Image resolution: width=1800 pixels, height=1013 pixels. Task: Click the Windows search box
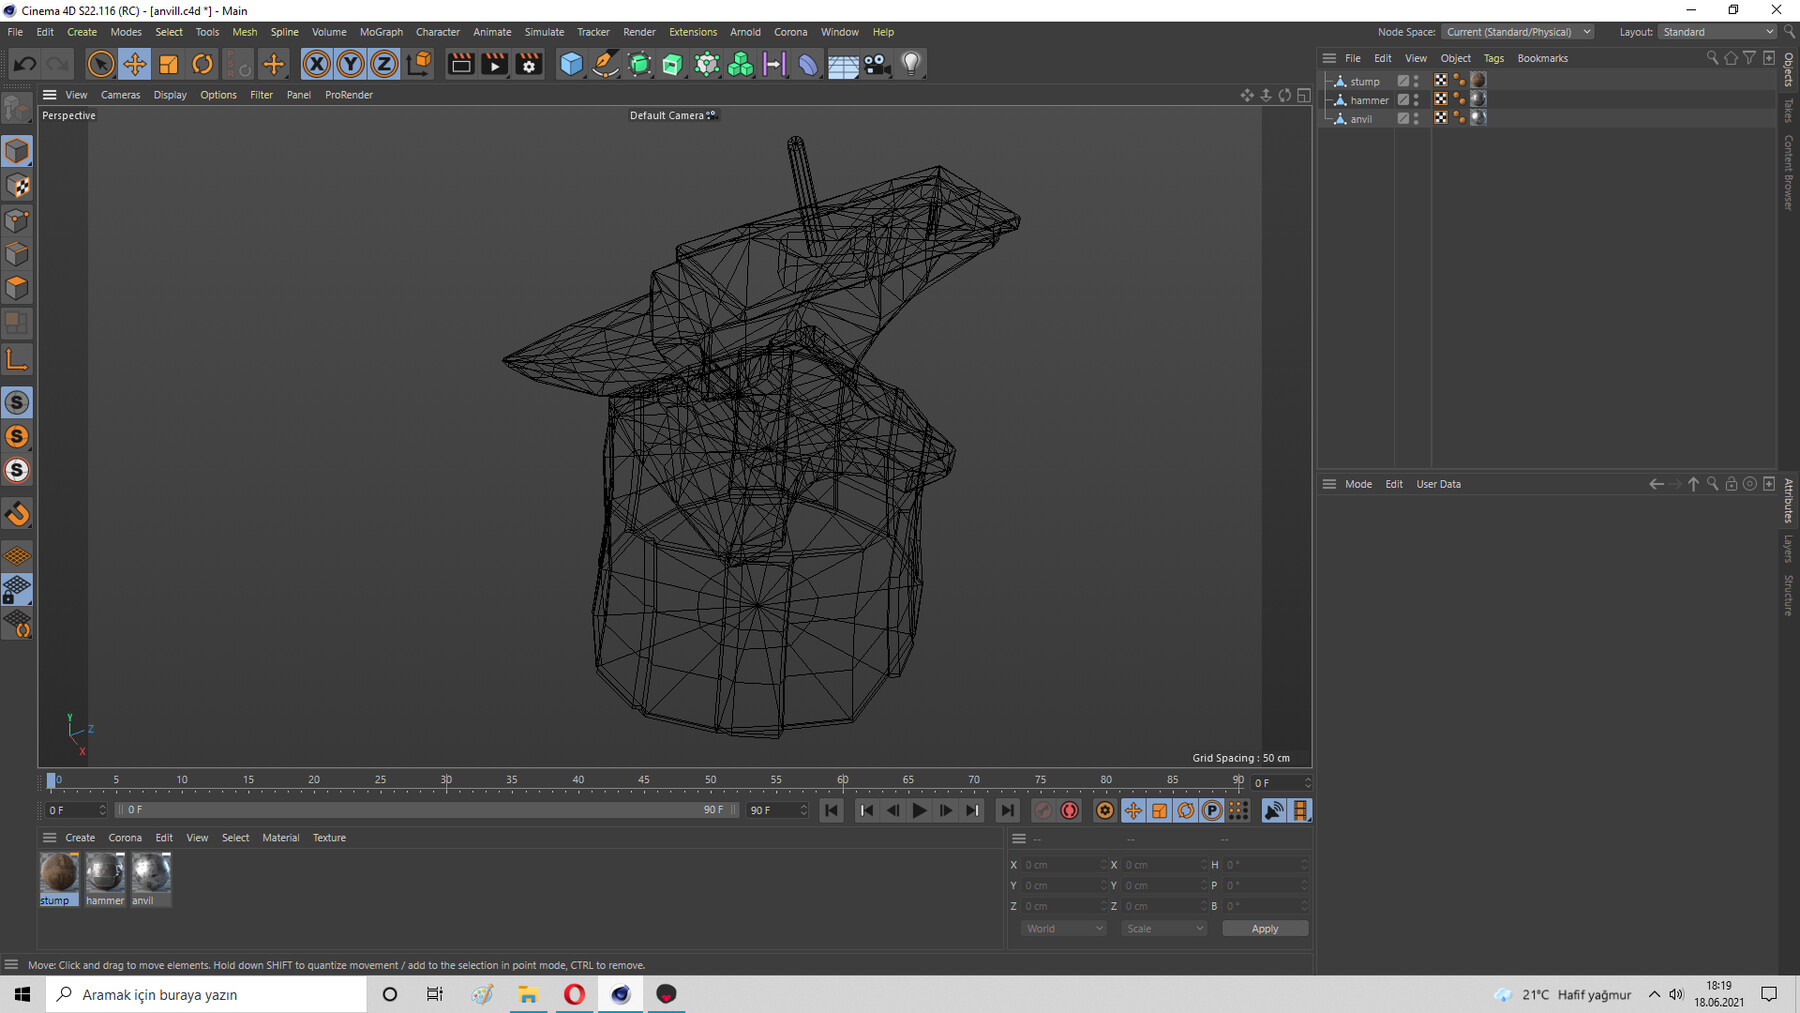point(210,994)
